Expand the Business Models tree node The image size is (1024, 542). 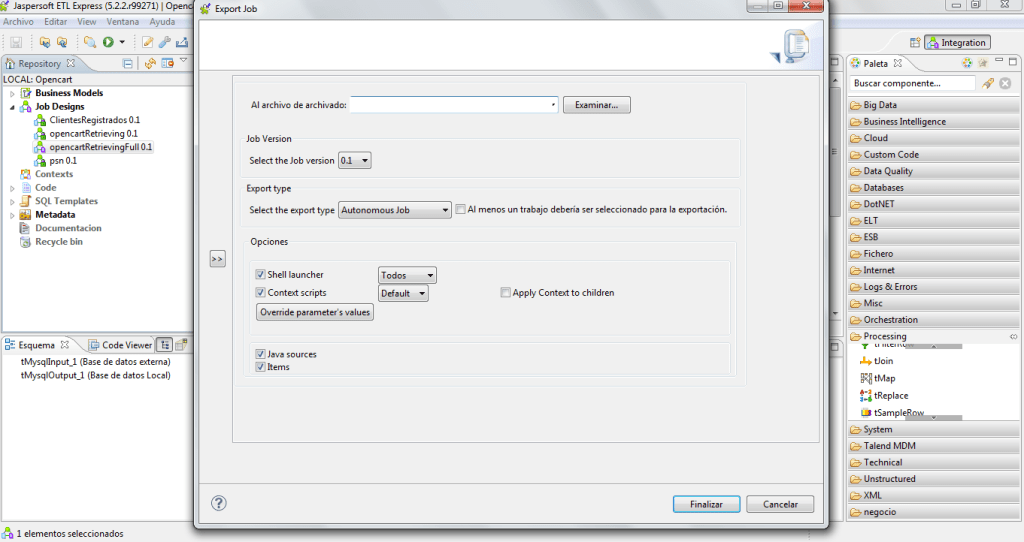click(13, 93)
